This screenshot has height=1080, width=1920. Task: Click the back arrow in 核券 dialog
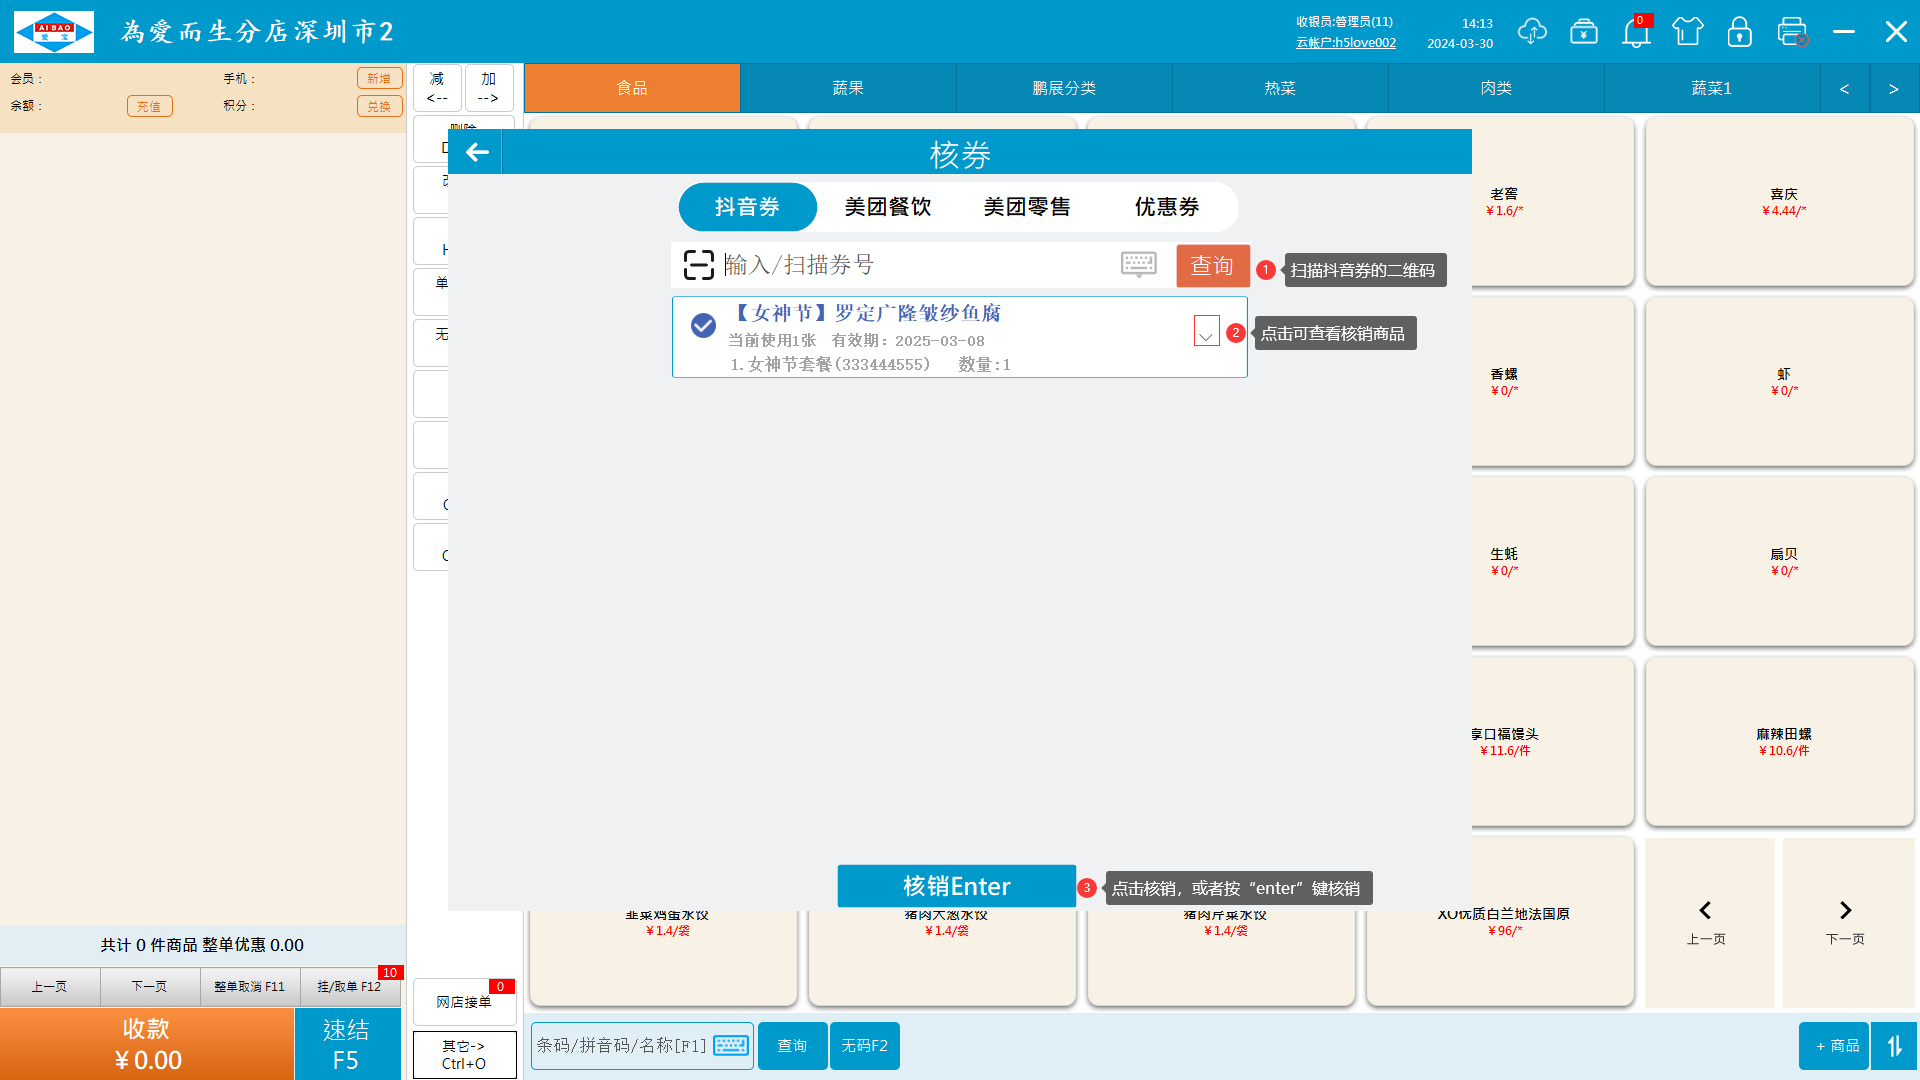click(x=477, y=152)
